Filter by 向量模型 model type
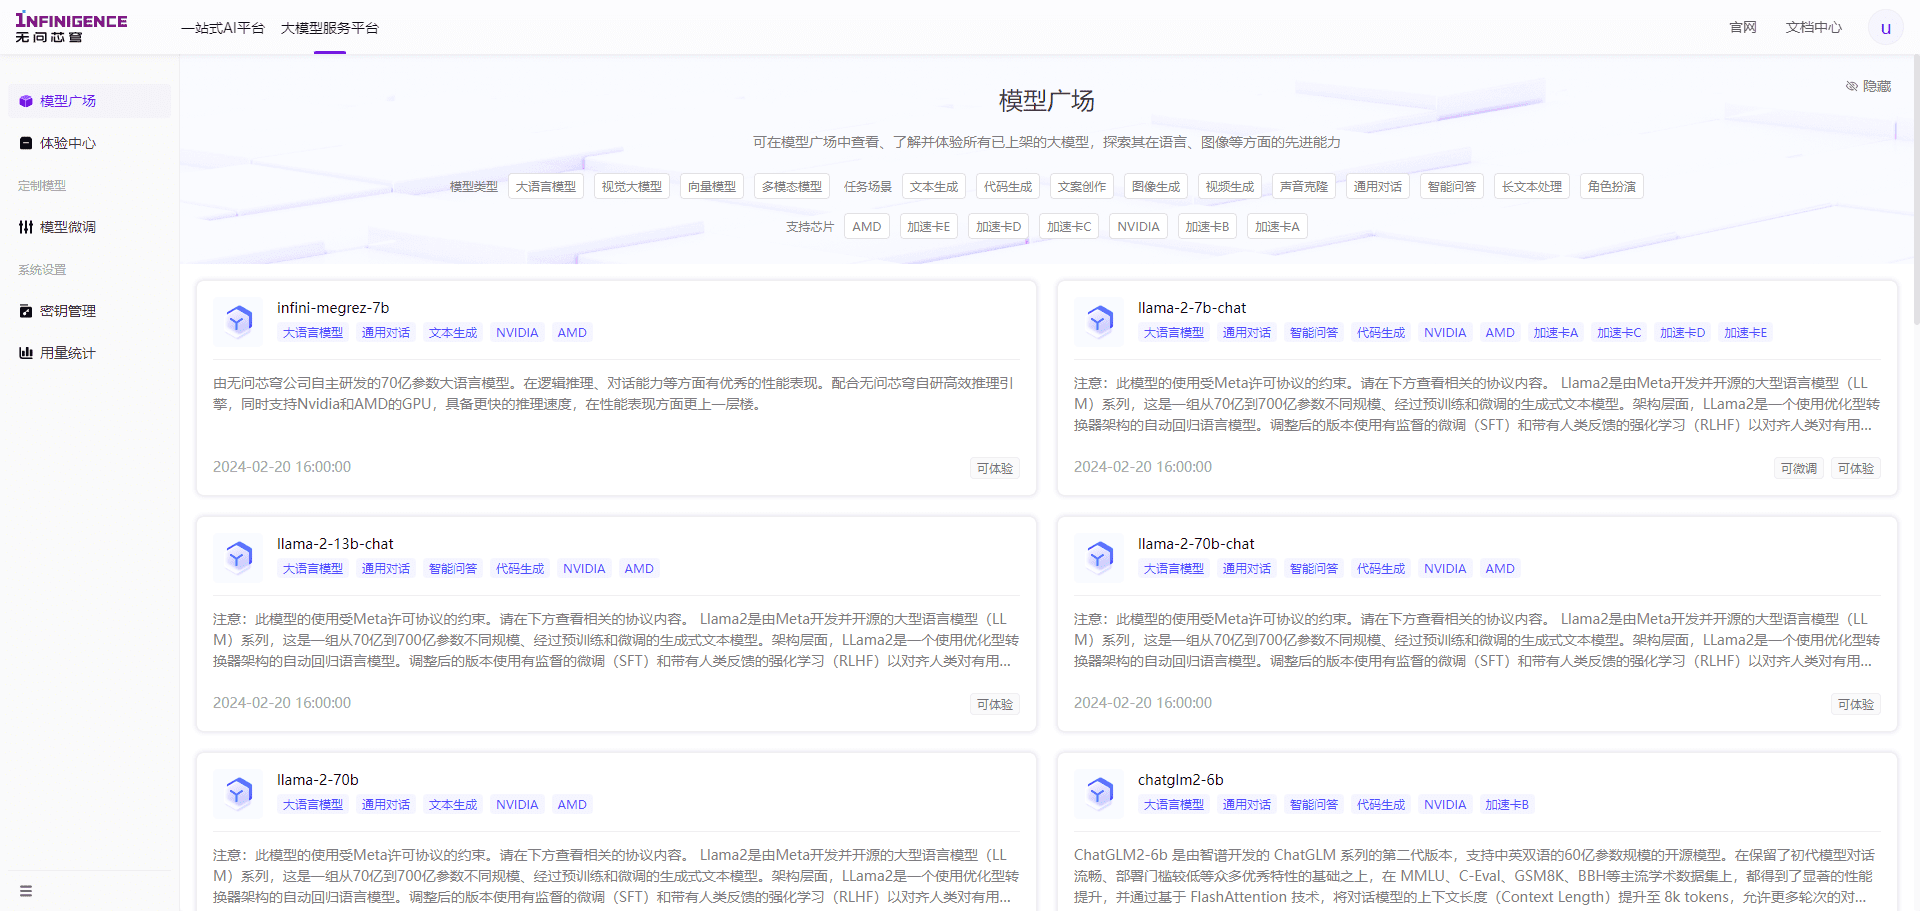The height and width of the screenshot is (911, 1920). click(711, 186)
